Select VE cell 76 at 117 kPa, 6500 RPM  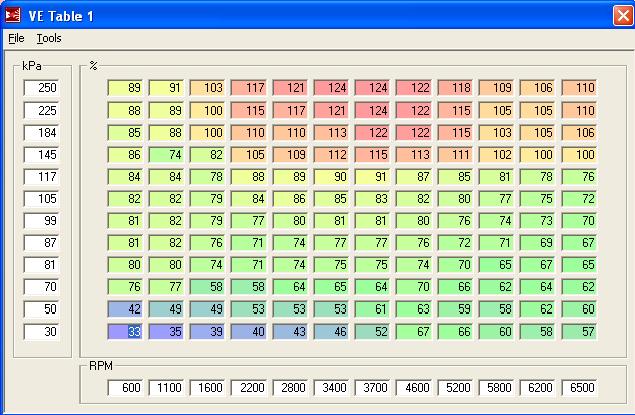[x=579, y=177]
